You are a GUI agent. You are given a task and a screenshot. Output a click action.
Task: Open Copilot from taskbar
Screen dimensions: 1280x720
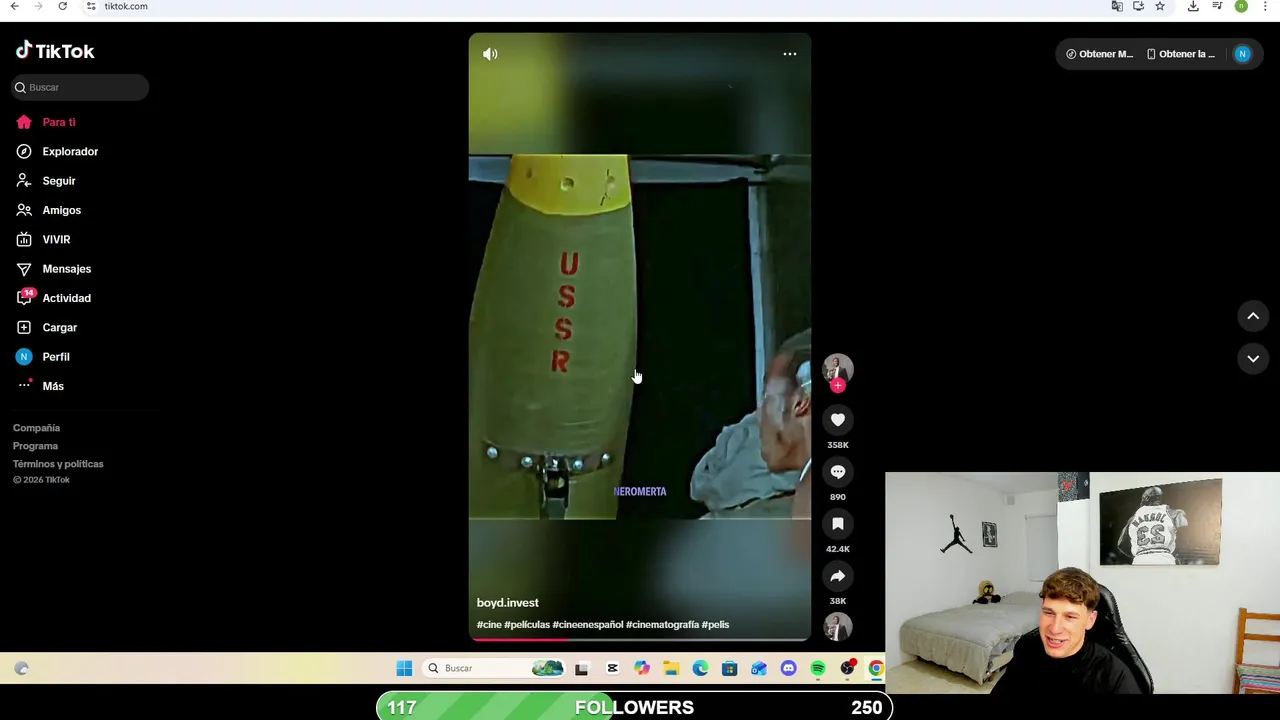[x=641, y=668]
